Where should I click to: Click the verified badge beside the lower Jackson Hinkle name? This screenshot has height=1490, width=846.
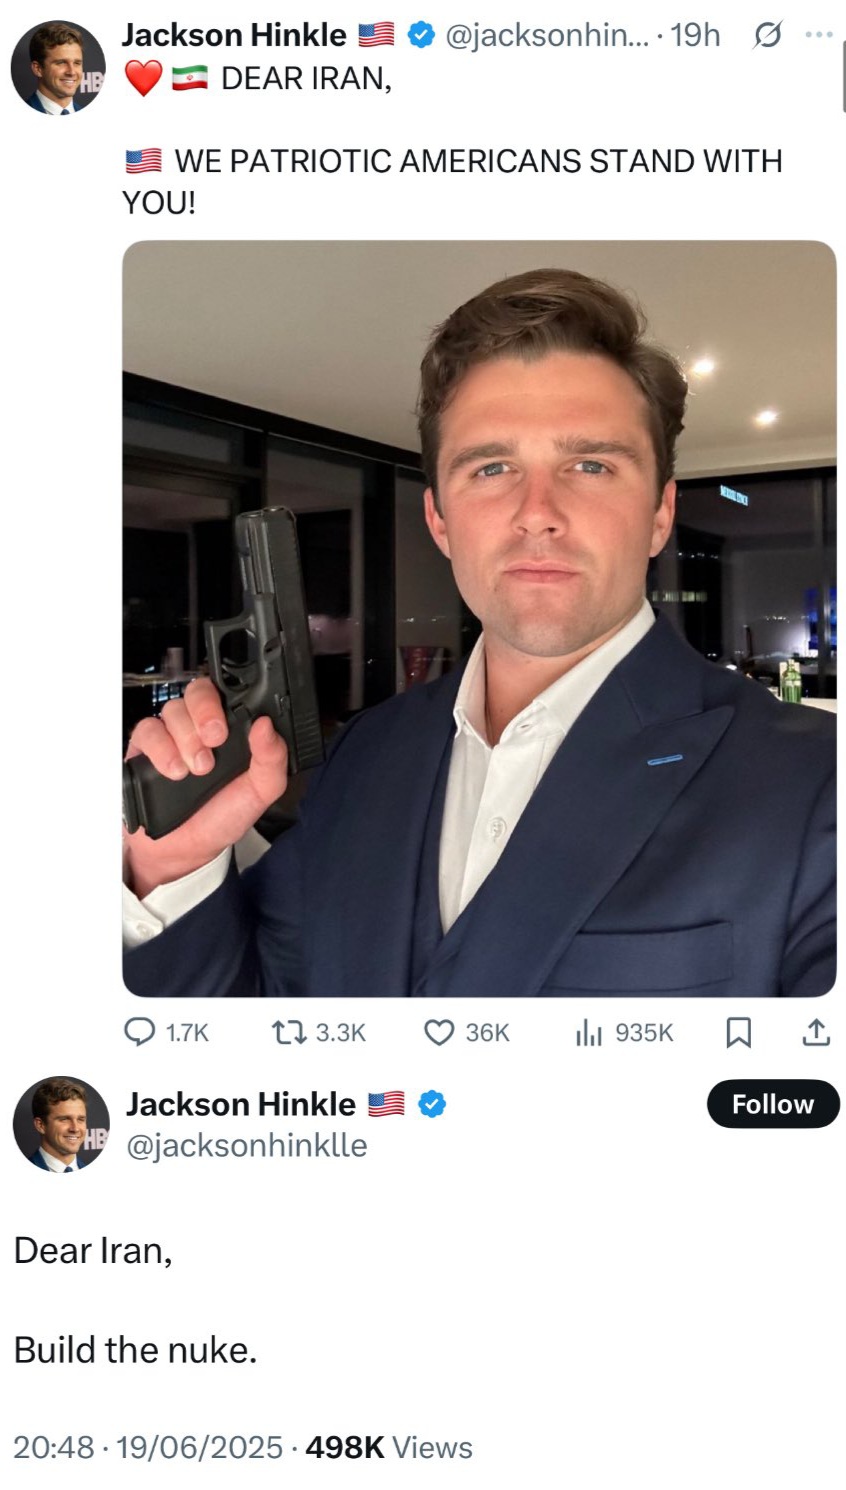point(431,1104)
